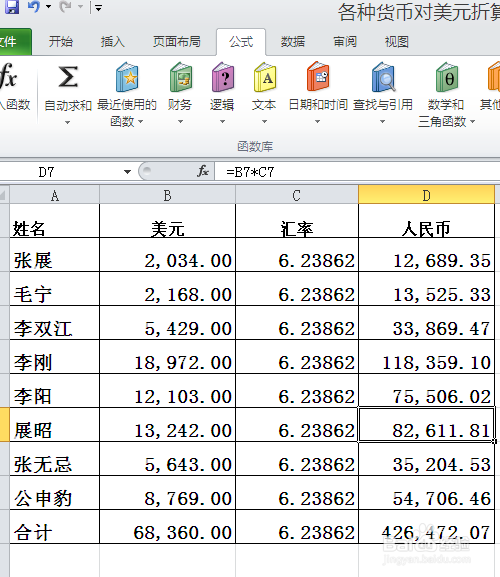
Task: Click the Save icon in quick access toolbar
Action: (x=12, y=7)
